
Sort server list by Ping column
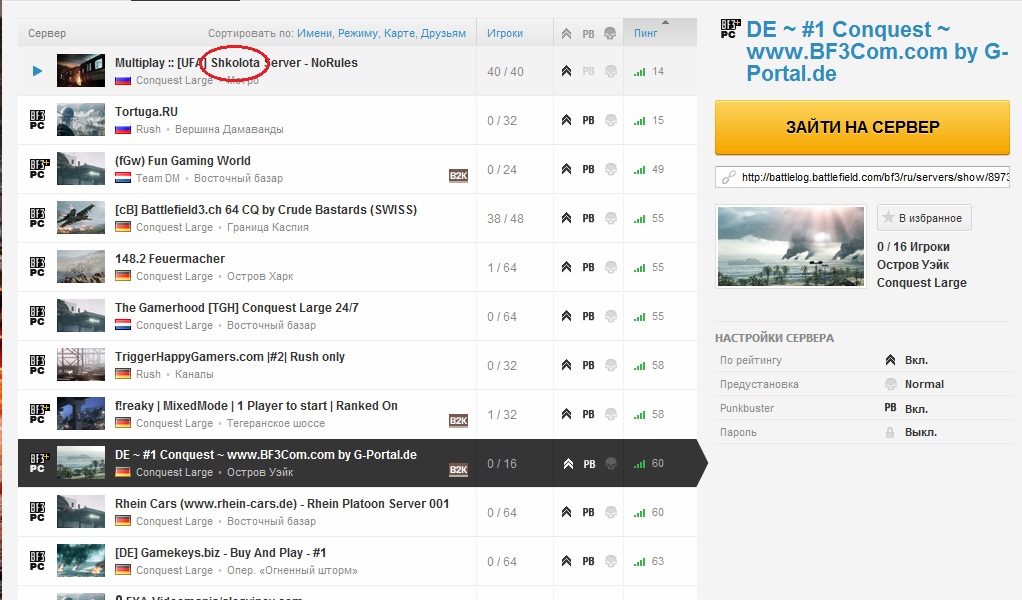(x=646, y=33)
